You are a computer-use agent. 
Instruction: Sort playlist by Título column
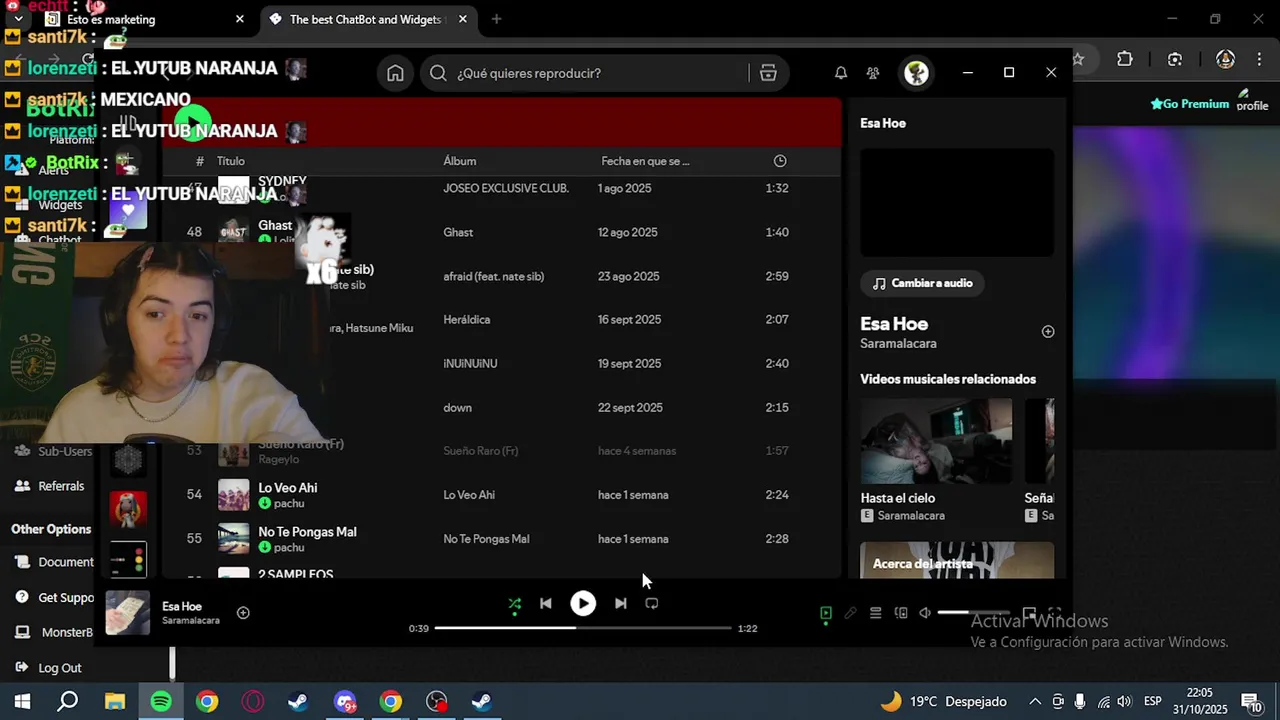tap(231, 161)
